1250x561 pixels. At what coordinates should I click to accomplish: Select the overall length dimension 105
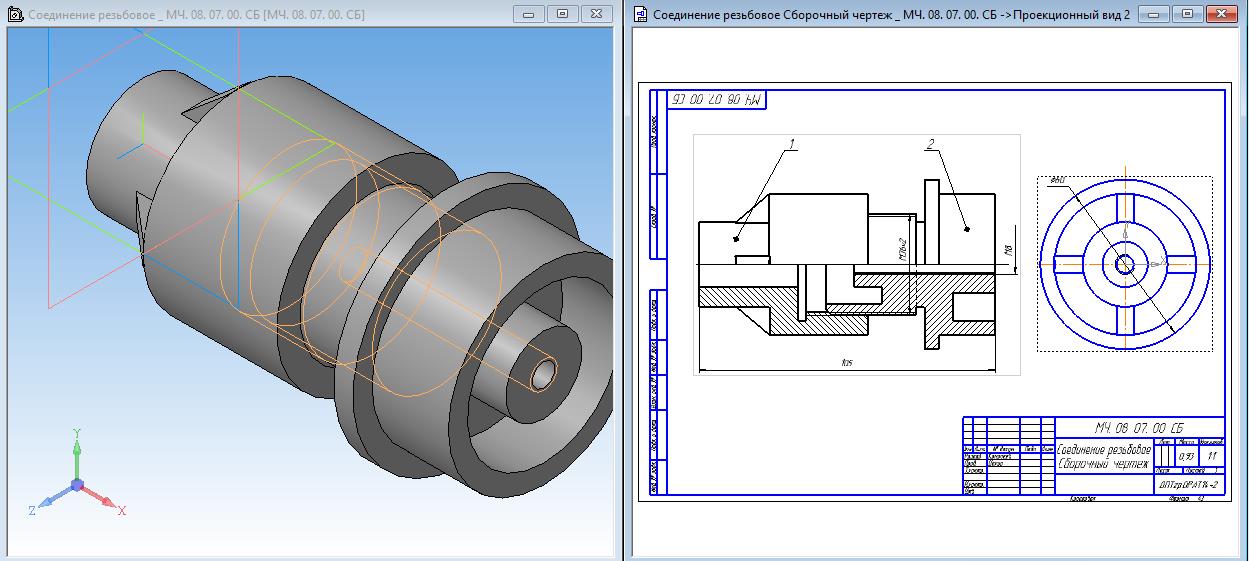[x=847, y=365]
